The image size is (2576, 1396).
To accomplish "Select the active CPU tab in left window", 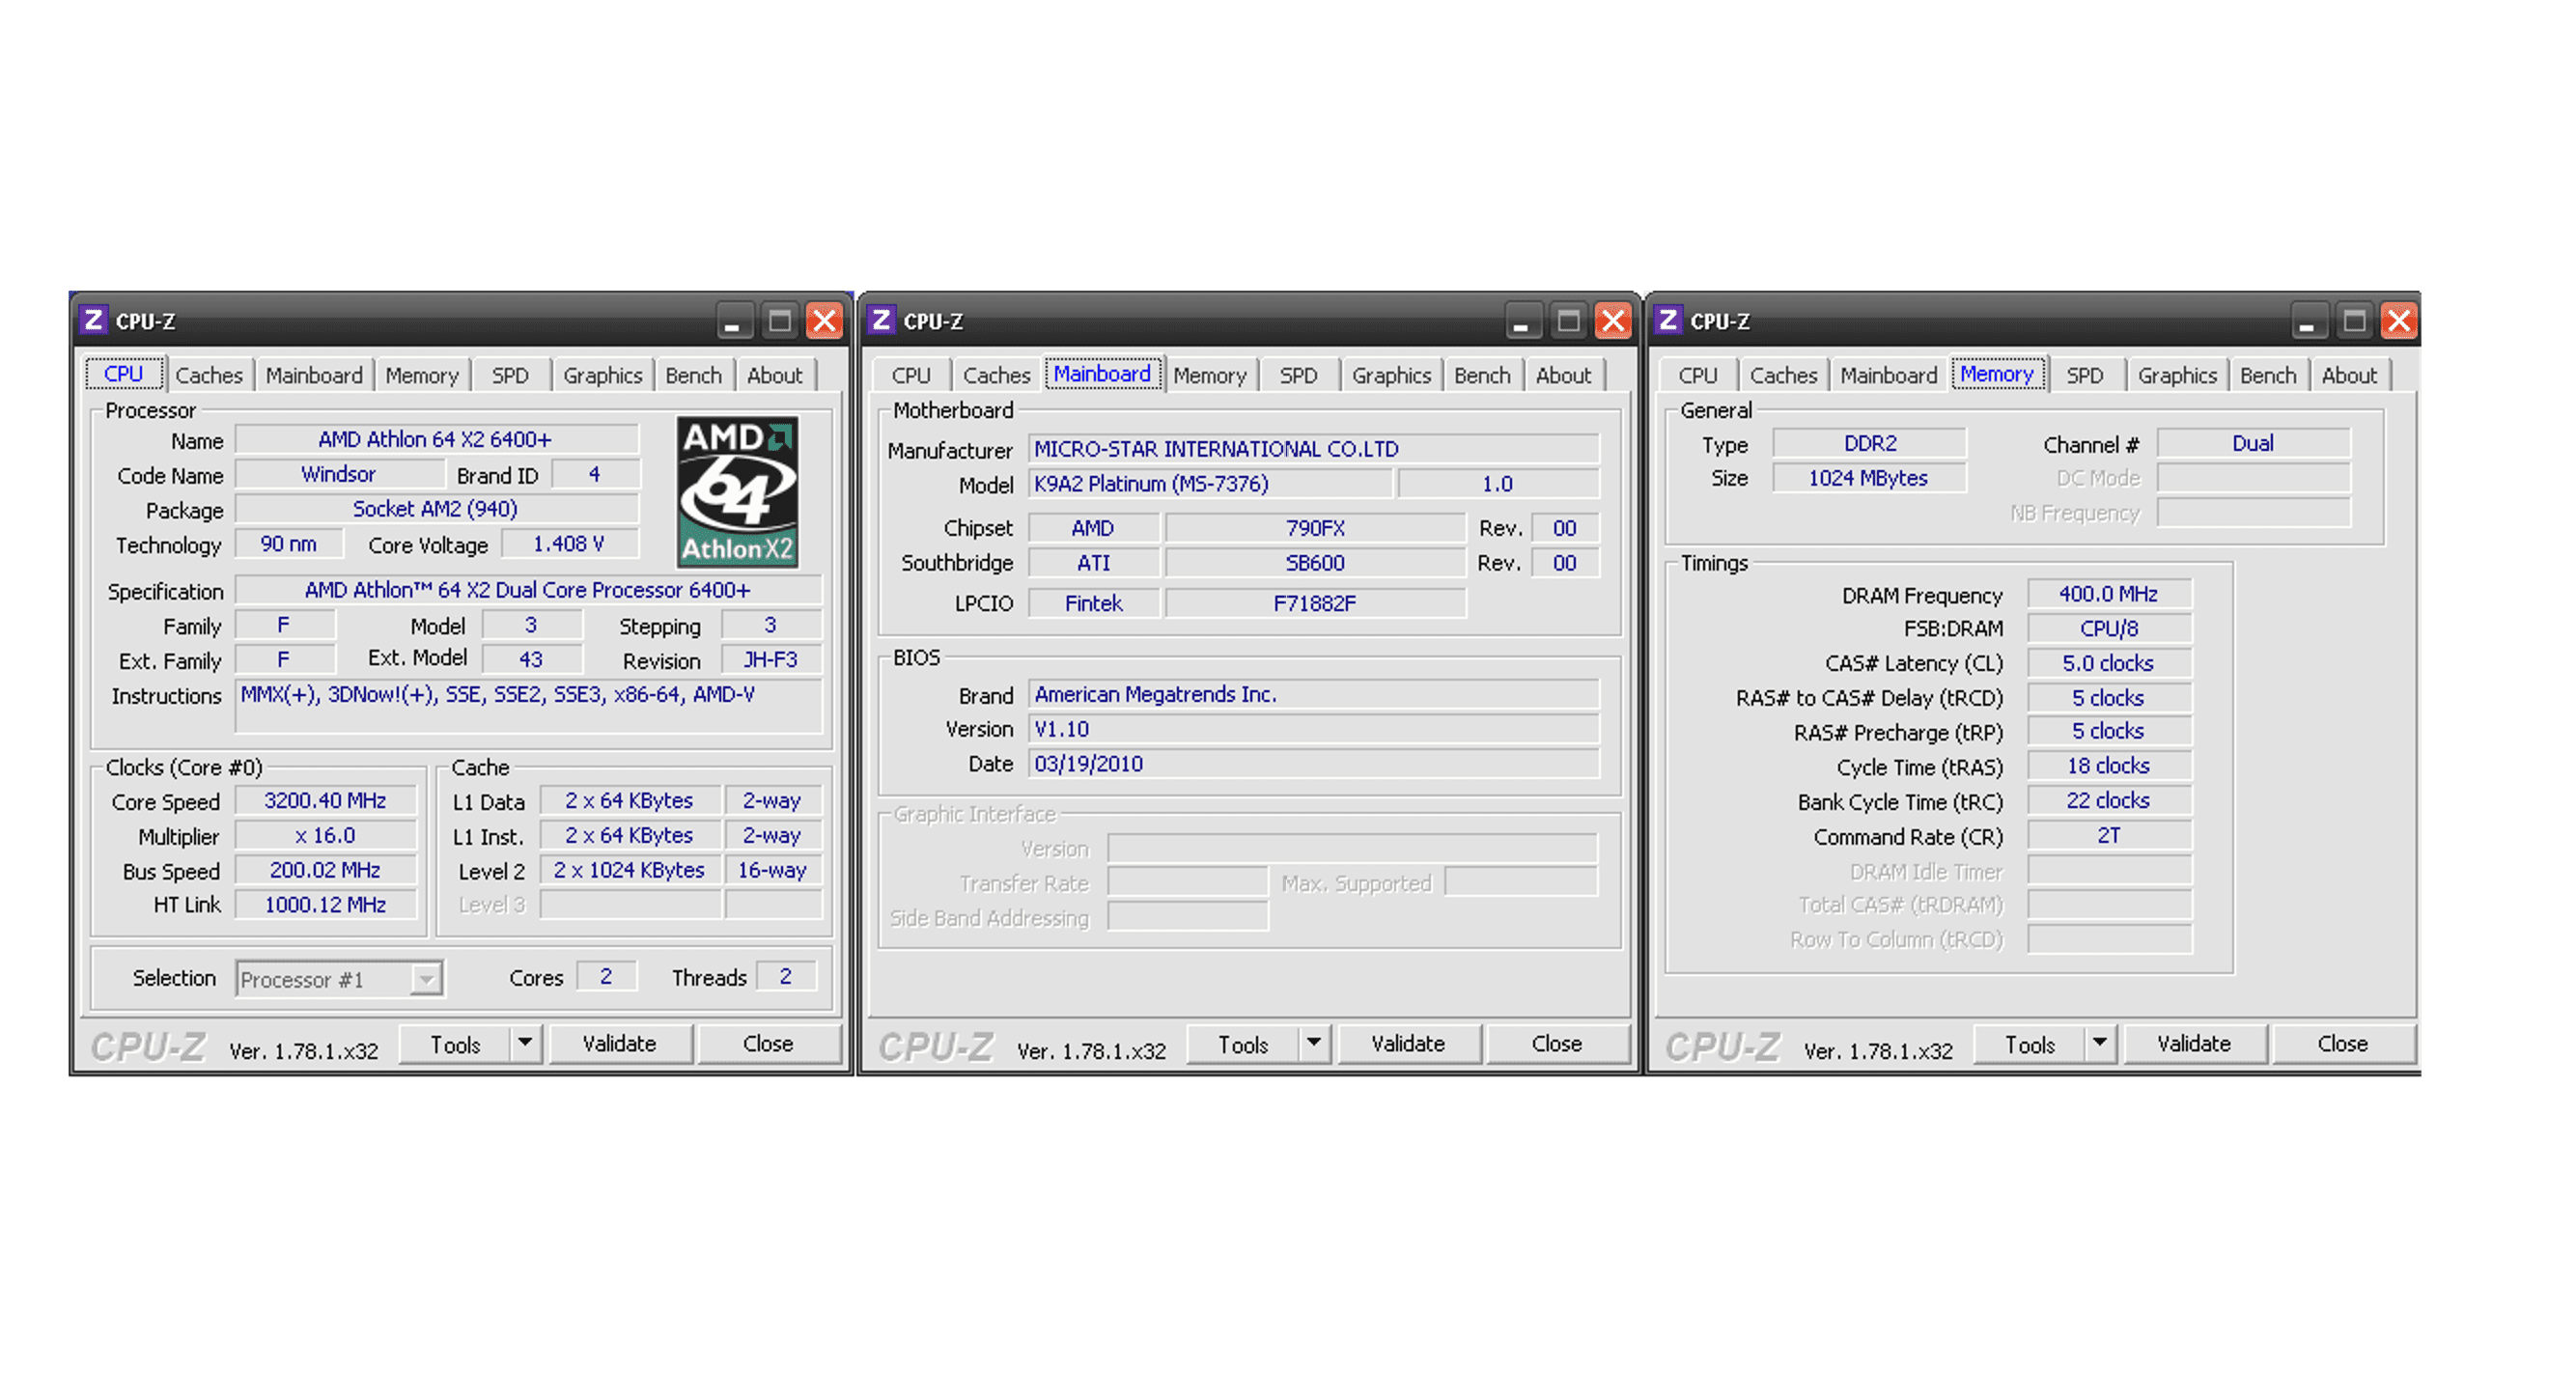I will (x=124, y=373).
